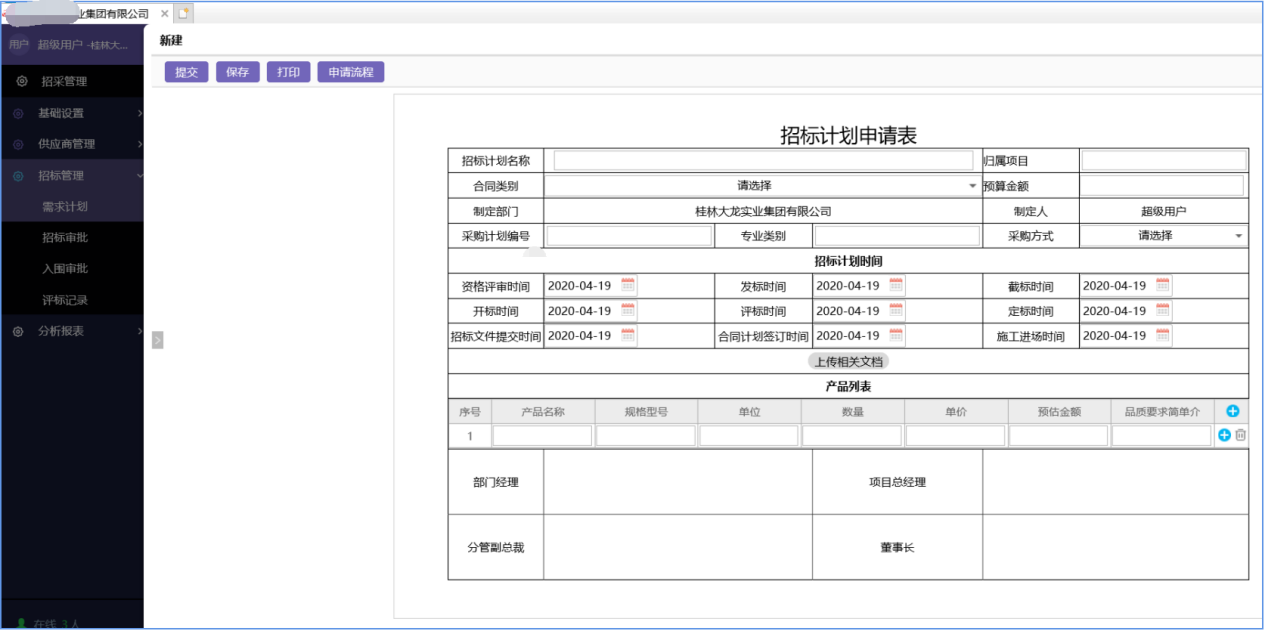
Task: Click the 上传相关文档 upload button
Action: click(x=848, y=362)
